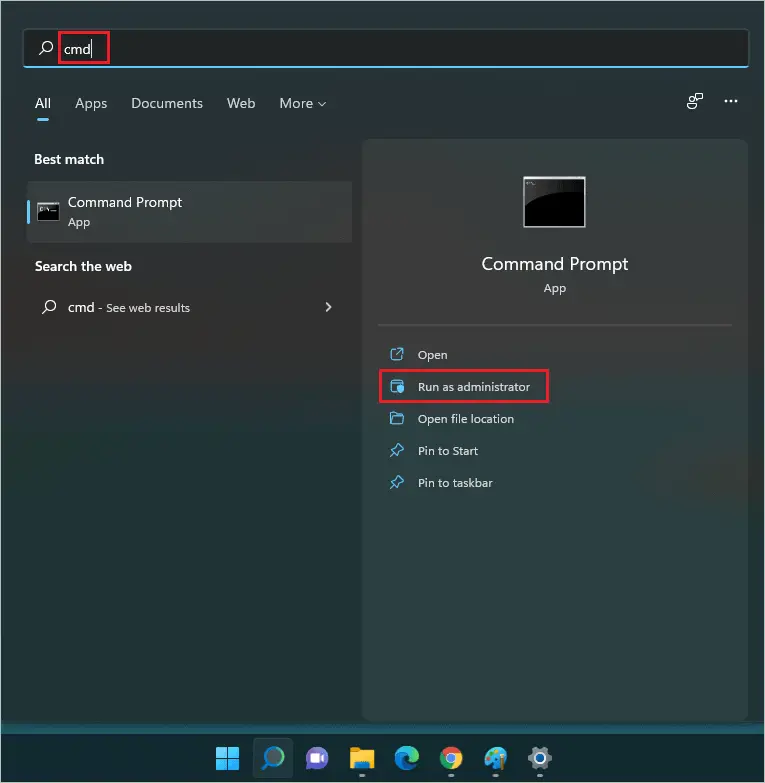
Task: Click the Pin to taskbar pushpin icon
Action: click(x=397, y=482)
